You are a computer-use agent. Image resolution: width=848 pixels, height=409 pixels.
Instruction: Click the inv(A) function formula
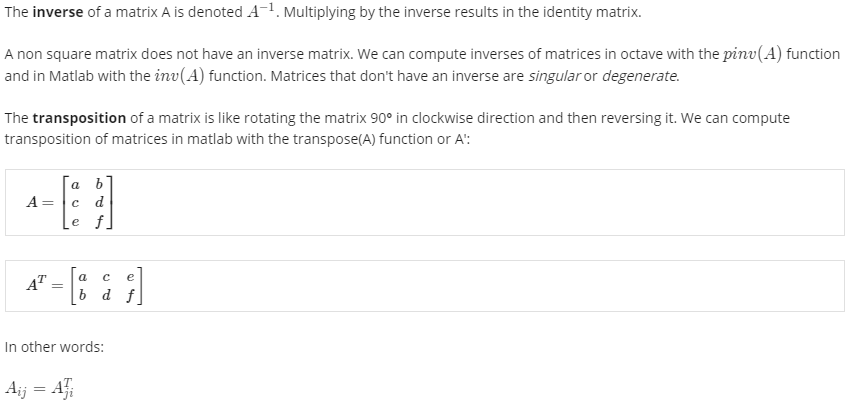(179, 76)
